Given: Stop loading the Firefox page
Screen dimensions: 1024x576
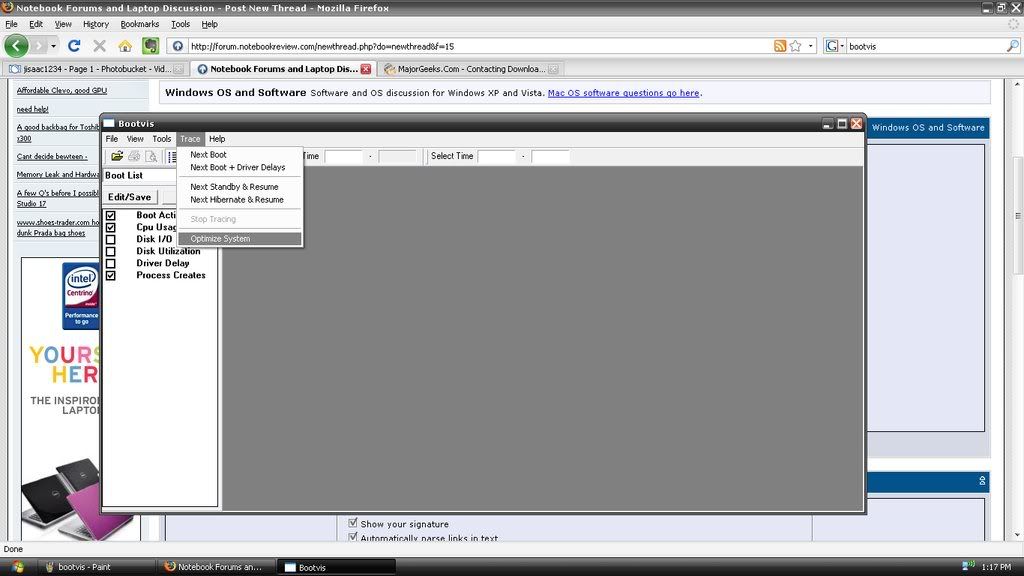Looking at the screenshot, I should click(x=99, y=46).
